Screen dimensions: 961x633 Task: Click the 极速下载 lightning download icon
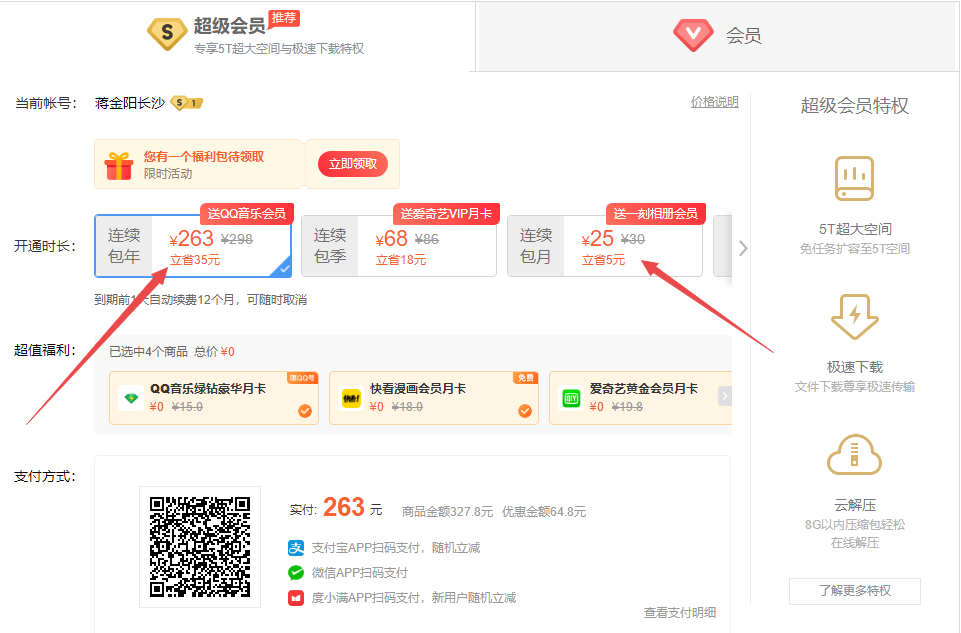pyautogui.click(x=854, y=317)
